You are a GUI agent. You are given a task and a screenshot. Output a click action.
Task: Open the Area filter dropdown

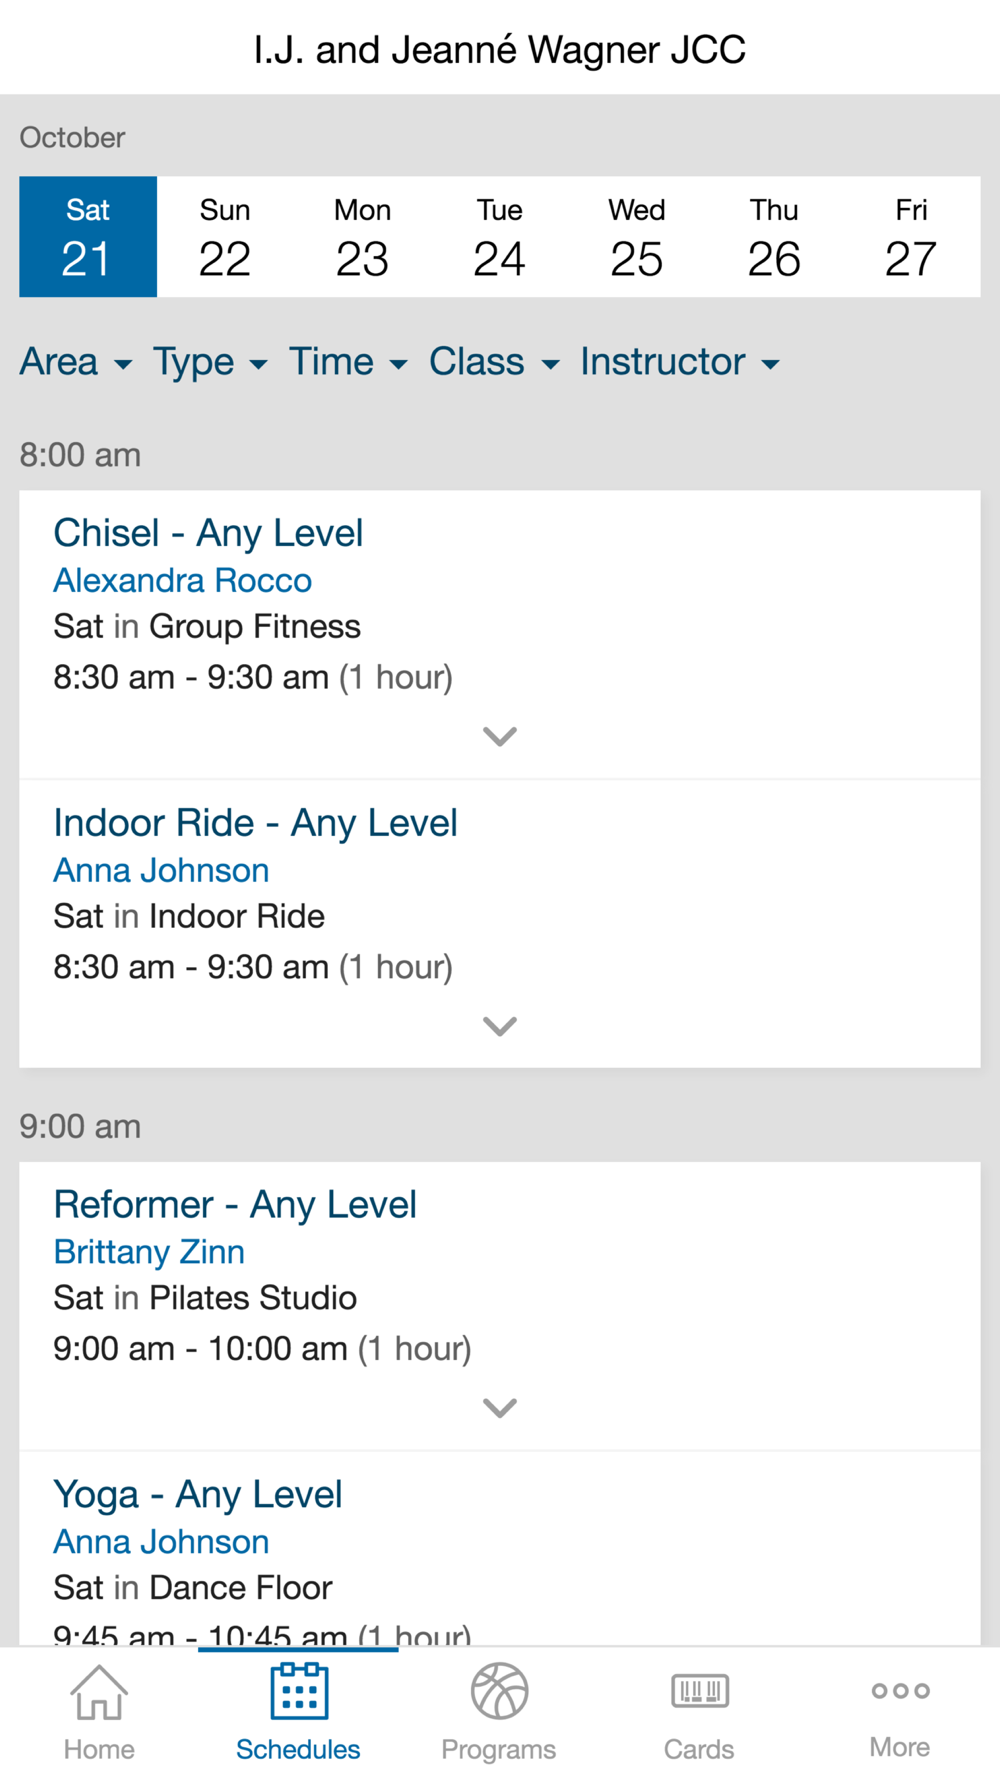pos(76,362)
